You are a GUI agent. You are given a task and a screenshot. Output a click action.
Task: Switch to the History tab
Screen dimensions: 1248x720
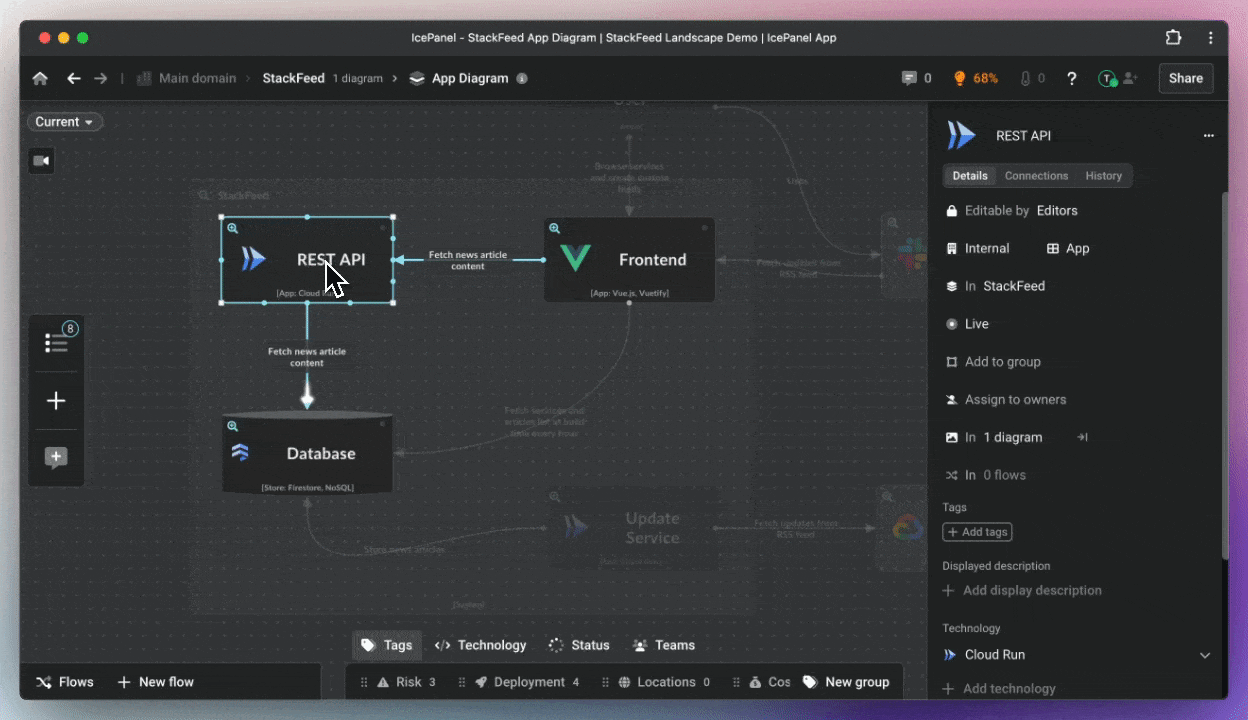click(1103, 176)
